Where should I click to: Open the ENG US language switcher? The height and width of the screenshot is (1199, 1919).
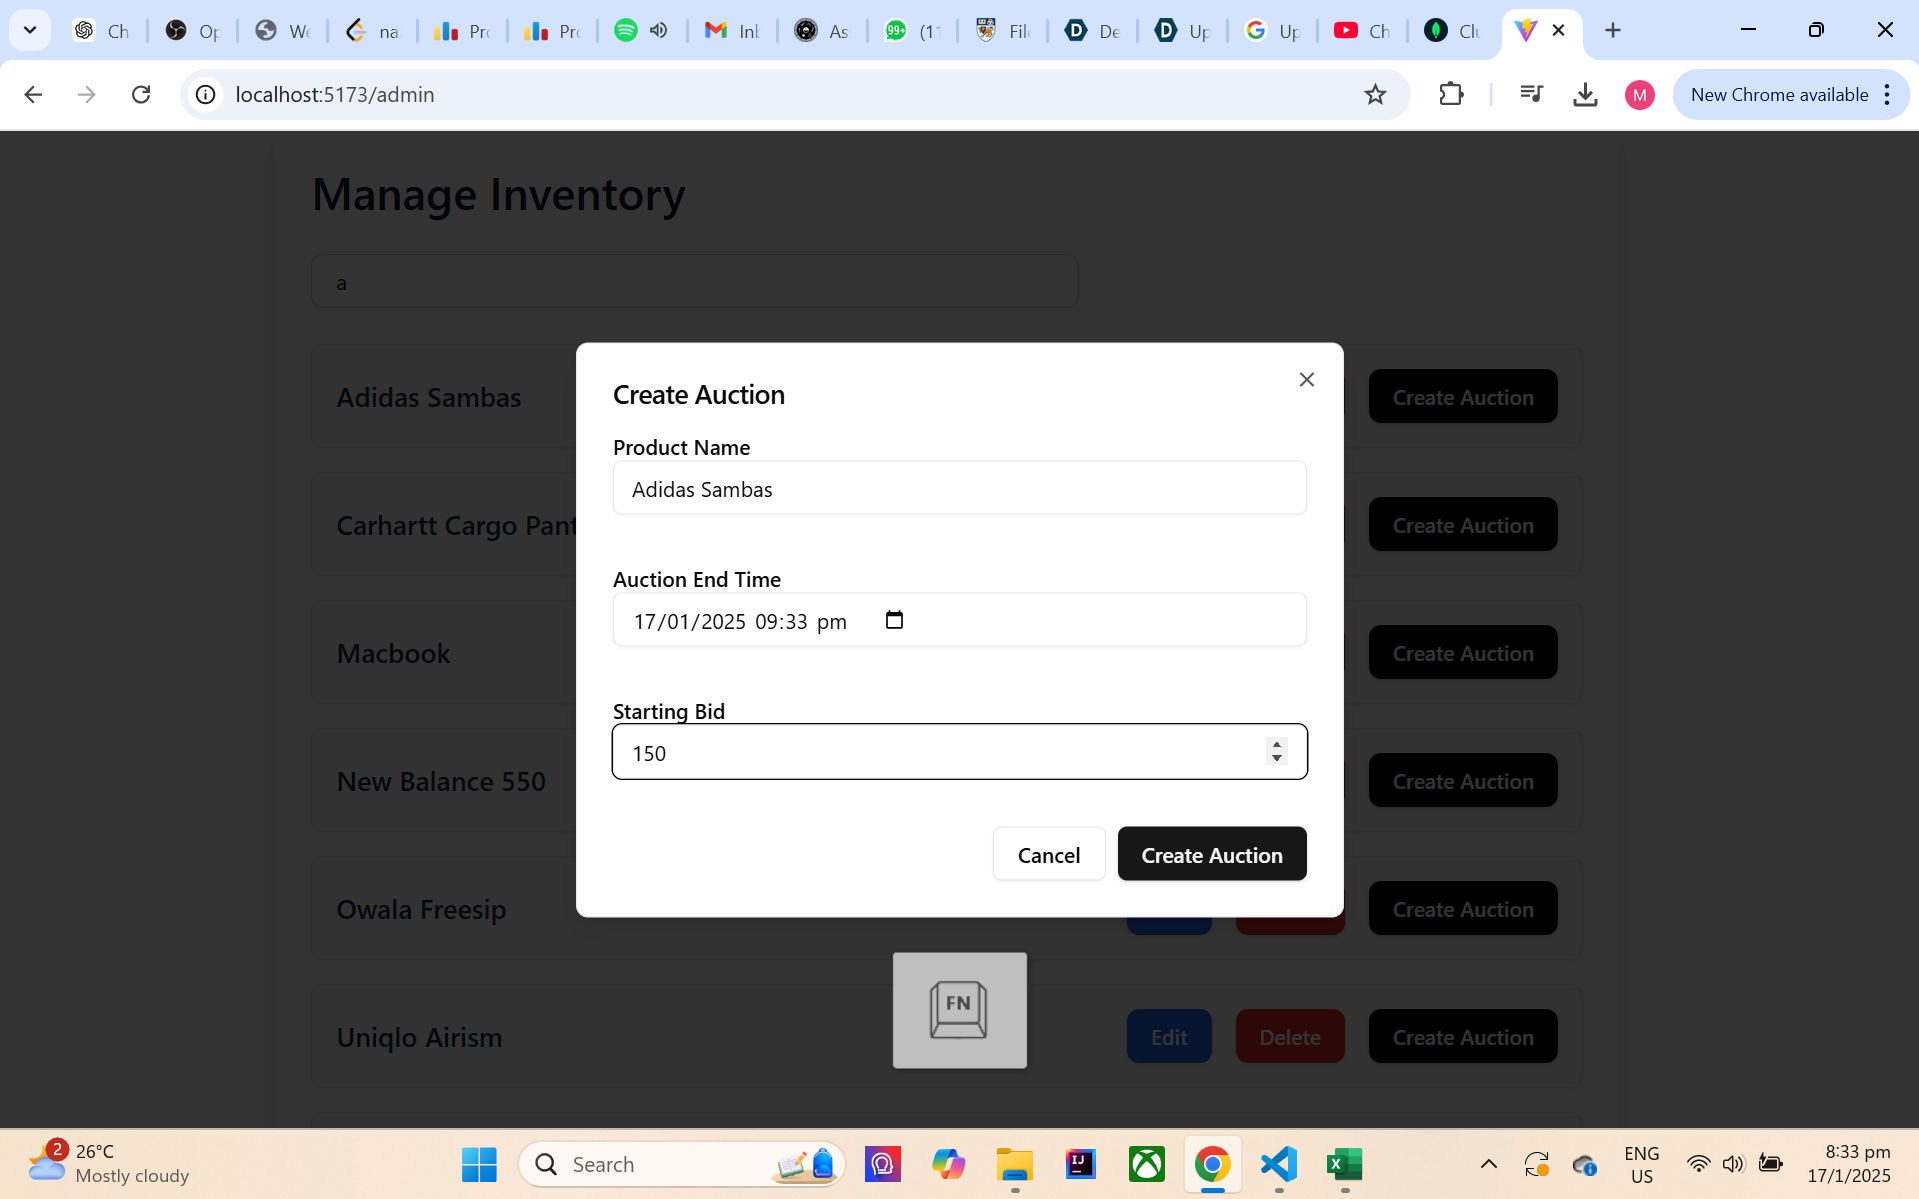pos(1641,1164)
